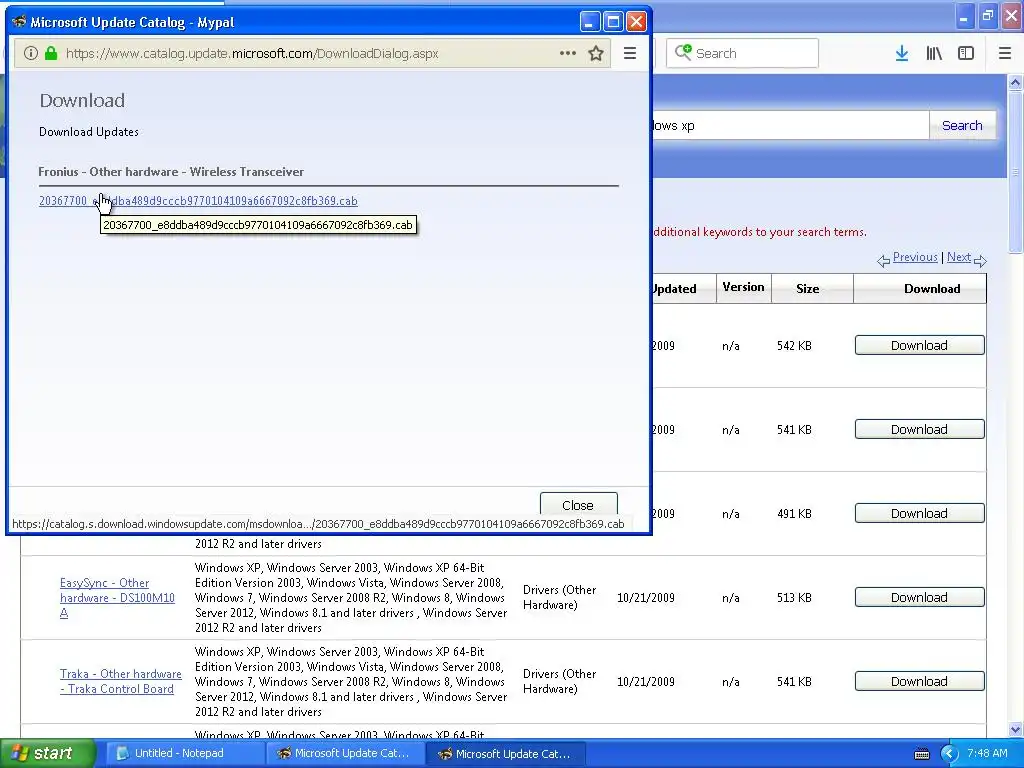This screenshot has height=768, width=1024.
Task: Open the main browser hamburger menu
Action: pos(1005,54)
